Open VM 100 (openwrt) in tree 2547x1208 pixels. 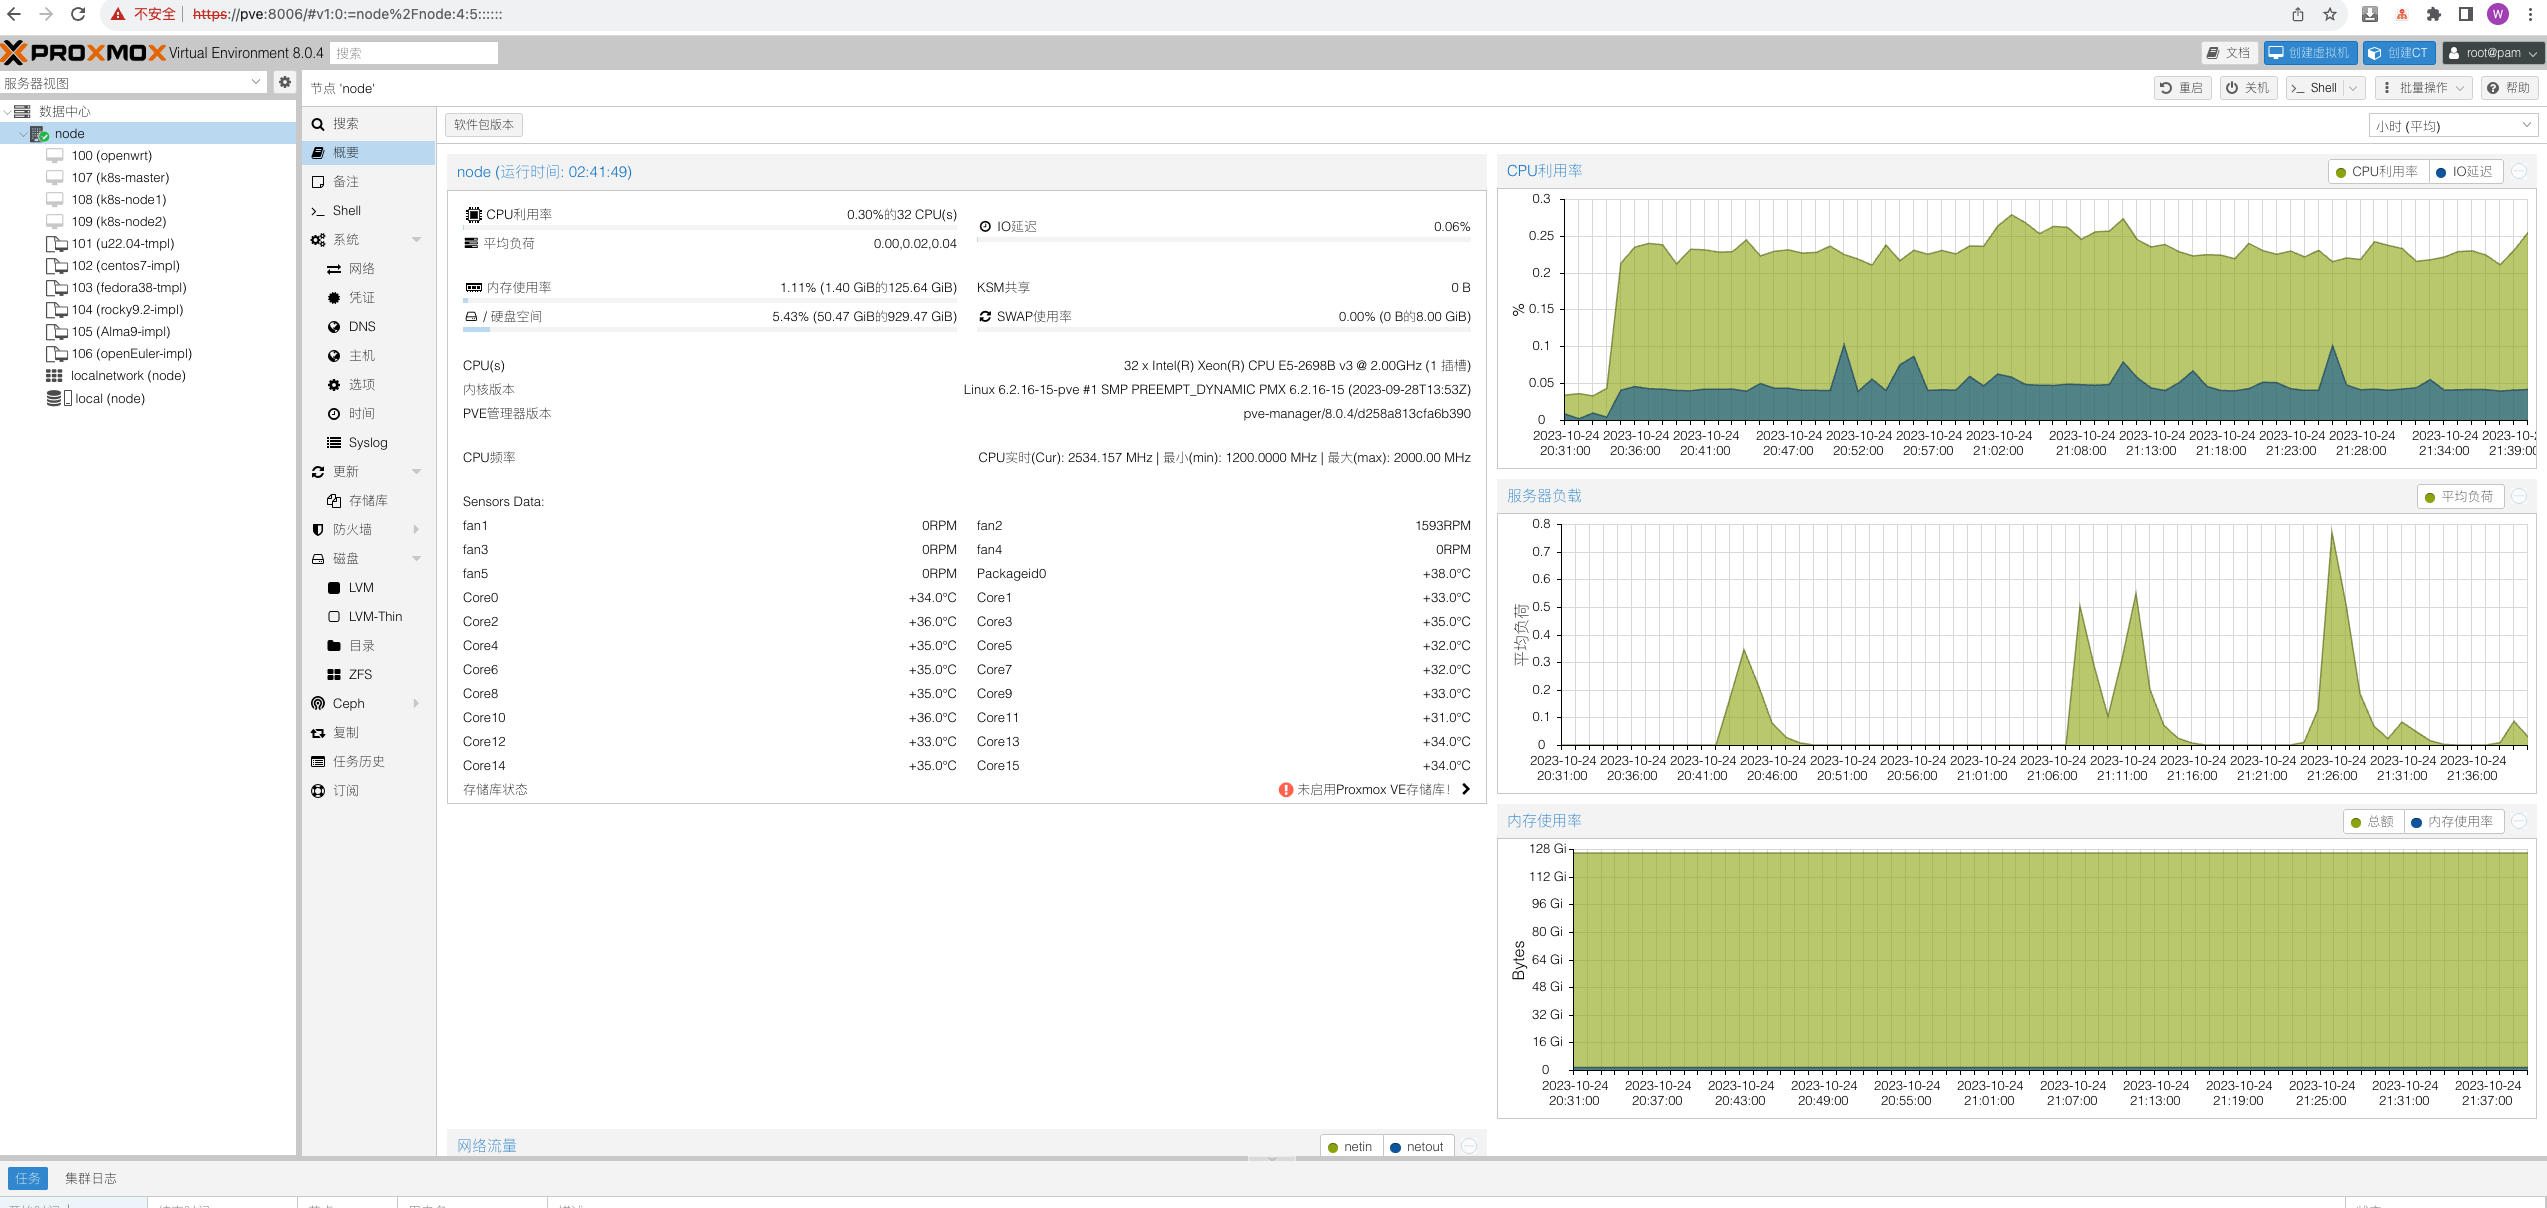[111, 156]
